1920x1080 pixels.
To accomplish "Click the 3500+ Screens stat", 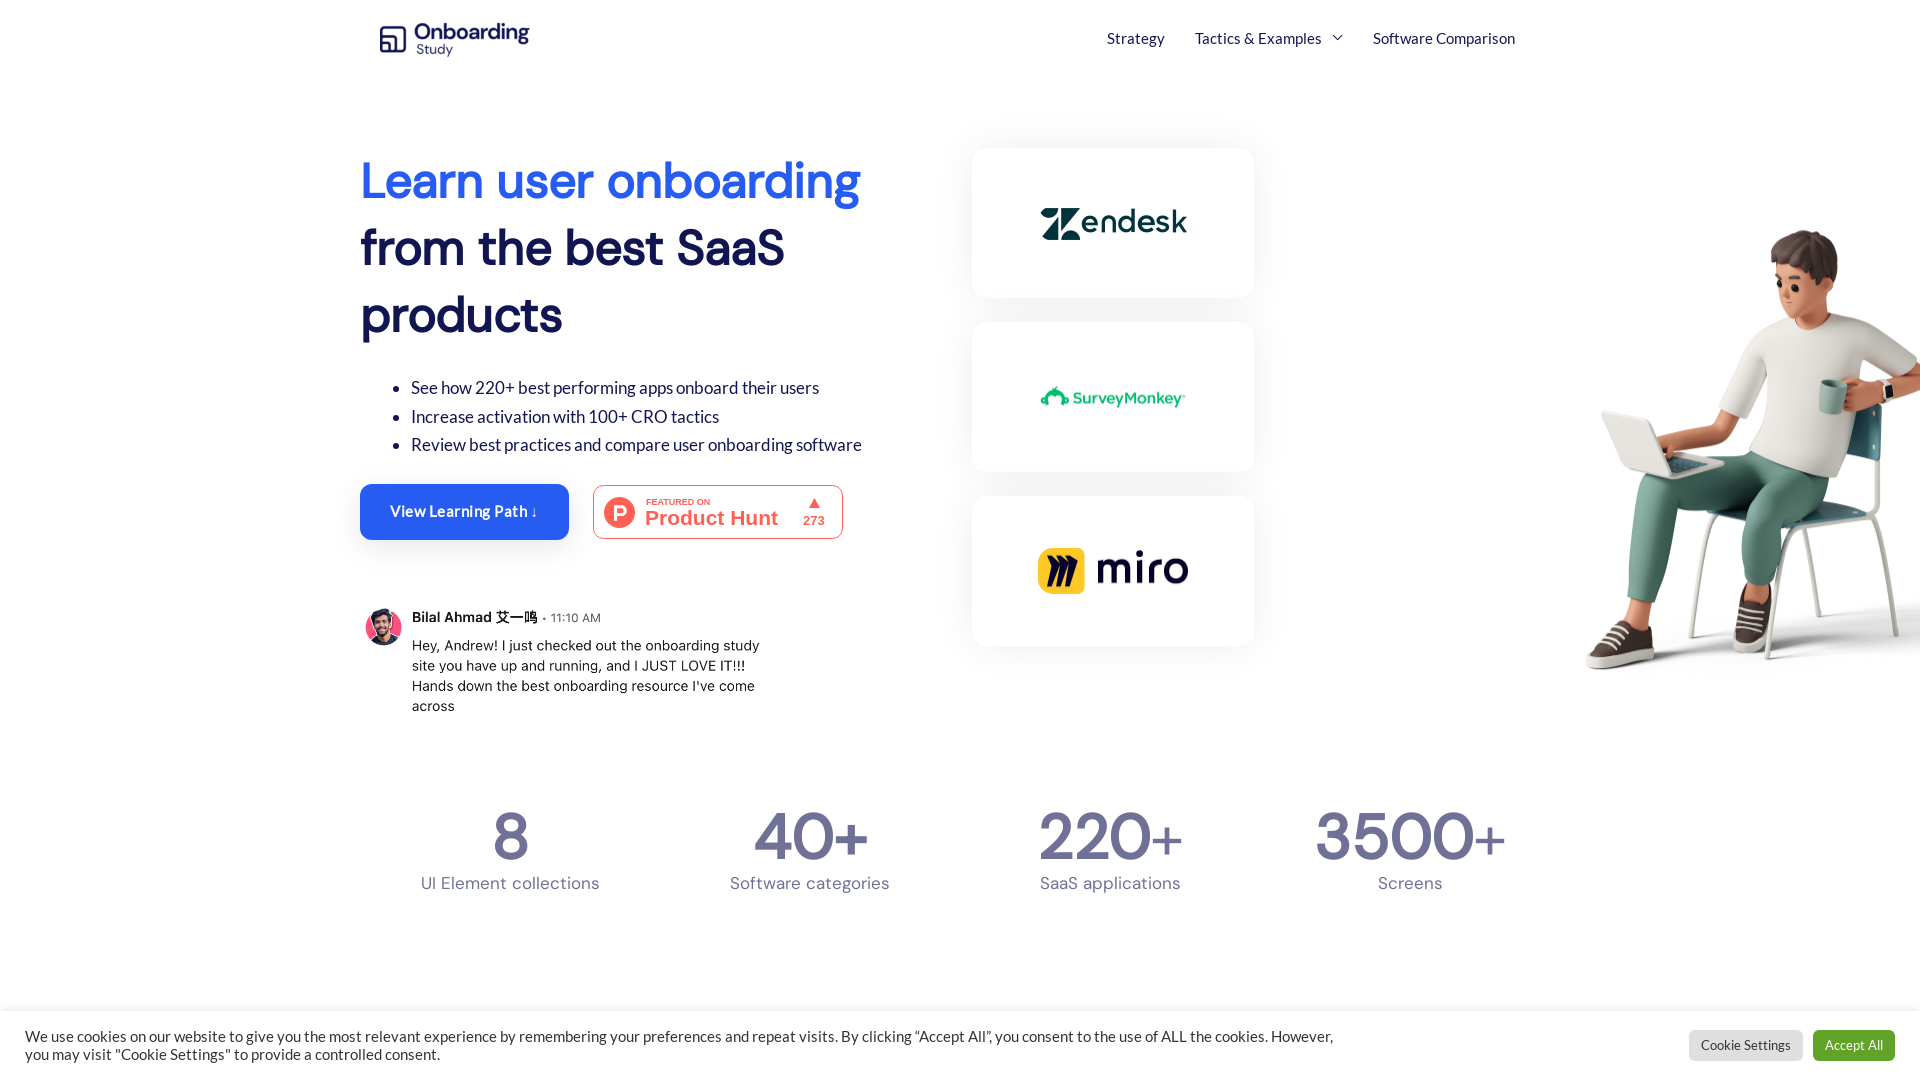I will (1410, 850).
